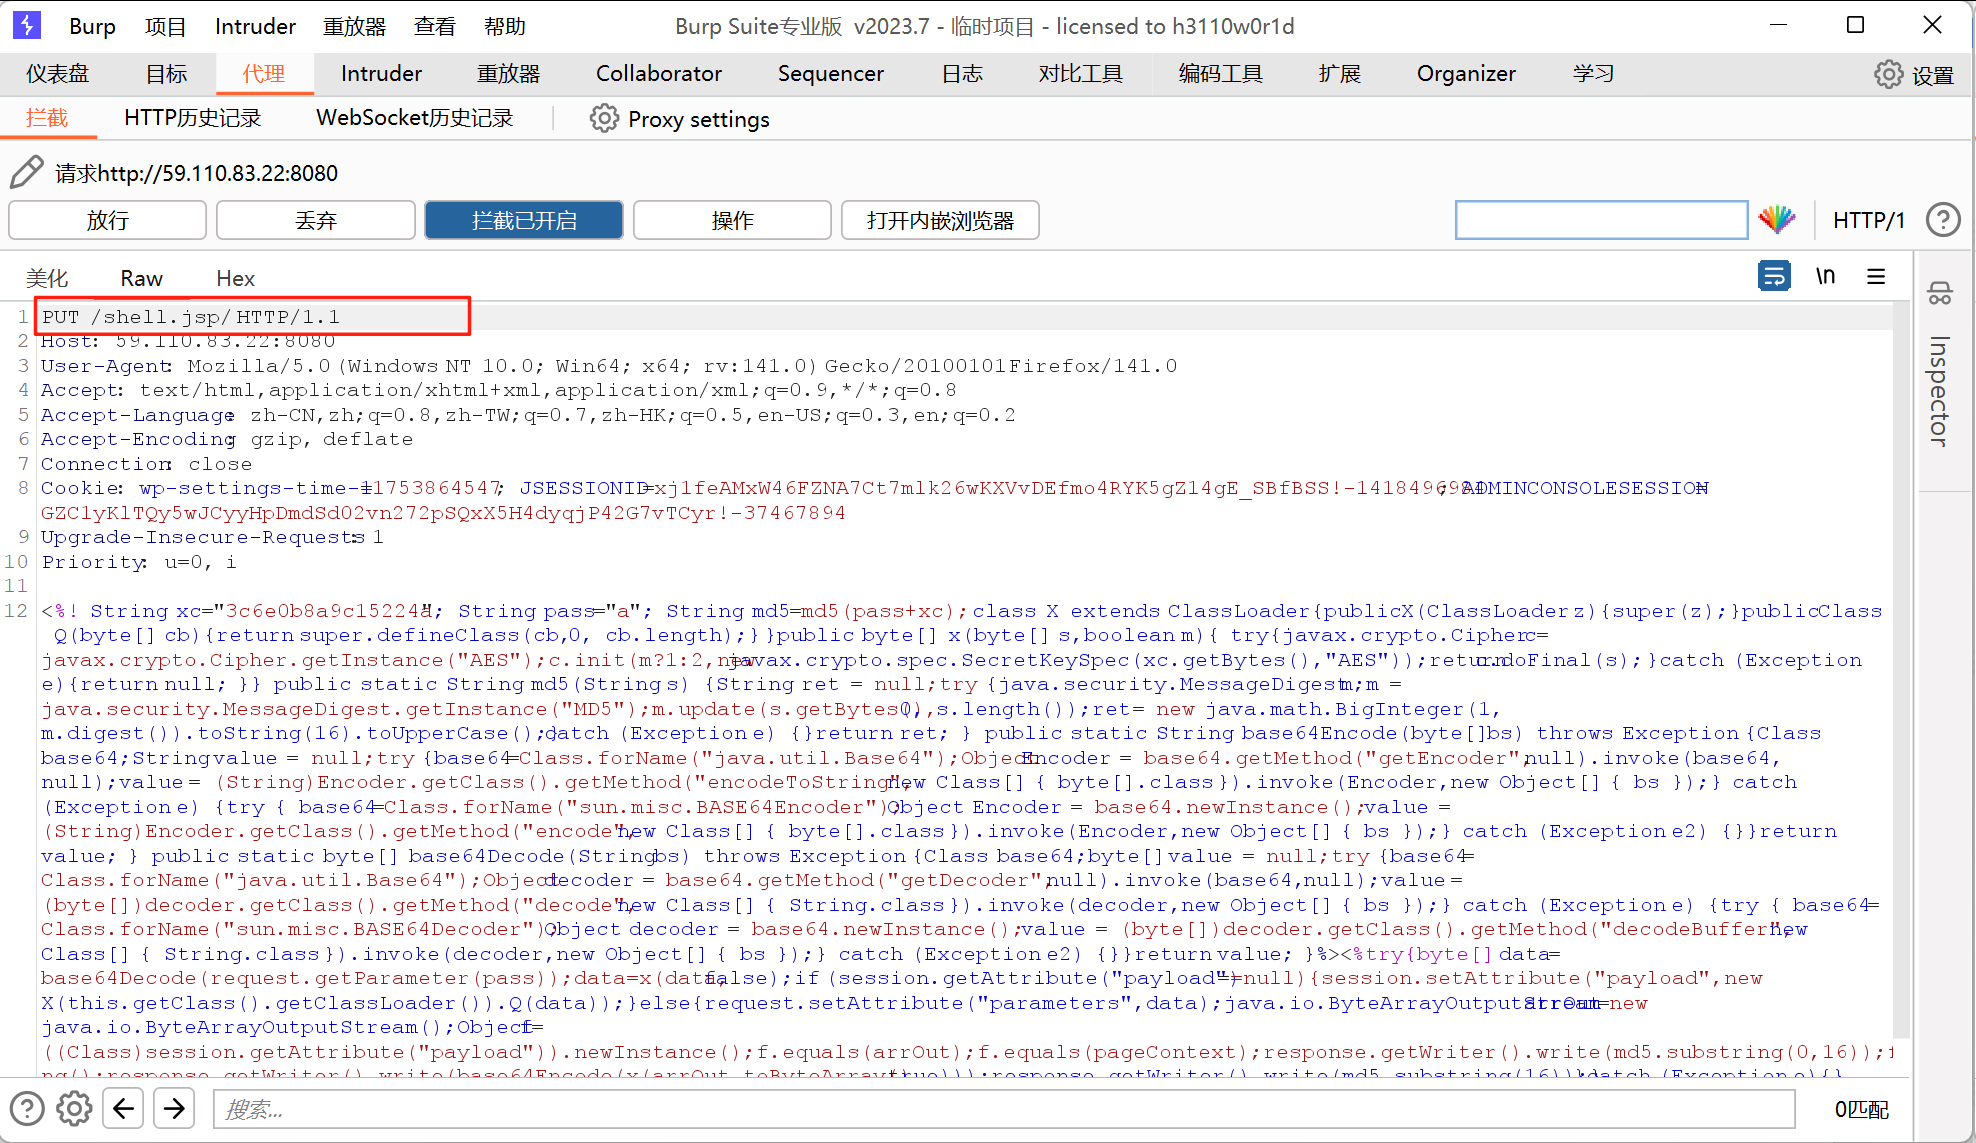This screenshot has height=1143, width=1976.
Task: Click the 放行 forward button
Action: pyautogui.click(x=107, y=220)
